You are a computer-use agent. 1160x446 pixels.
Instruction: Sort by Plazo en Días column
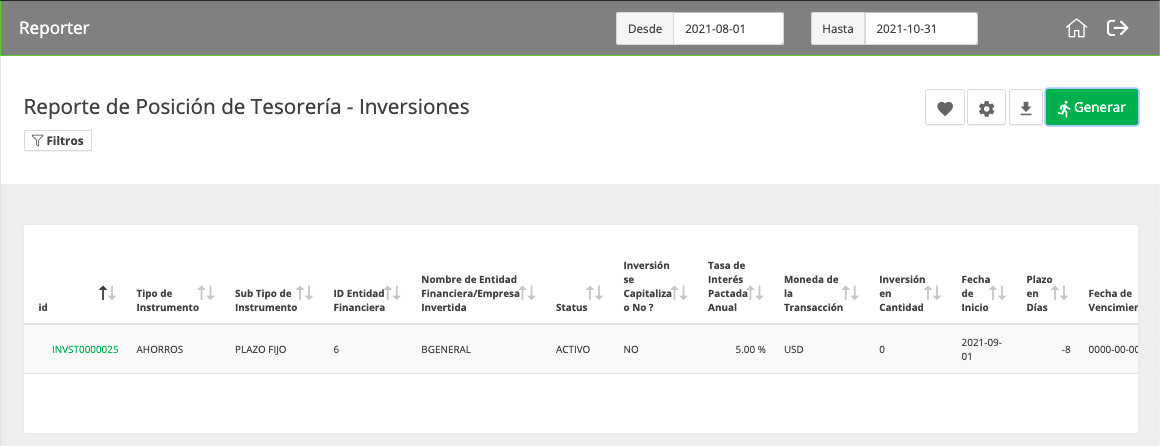click(1060, 293)
